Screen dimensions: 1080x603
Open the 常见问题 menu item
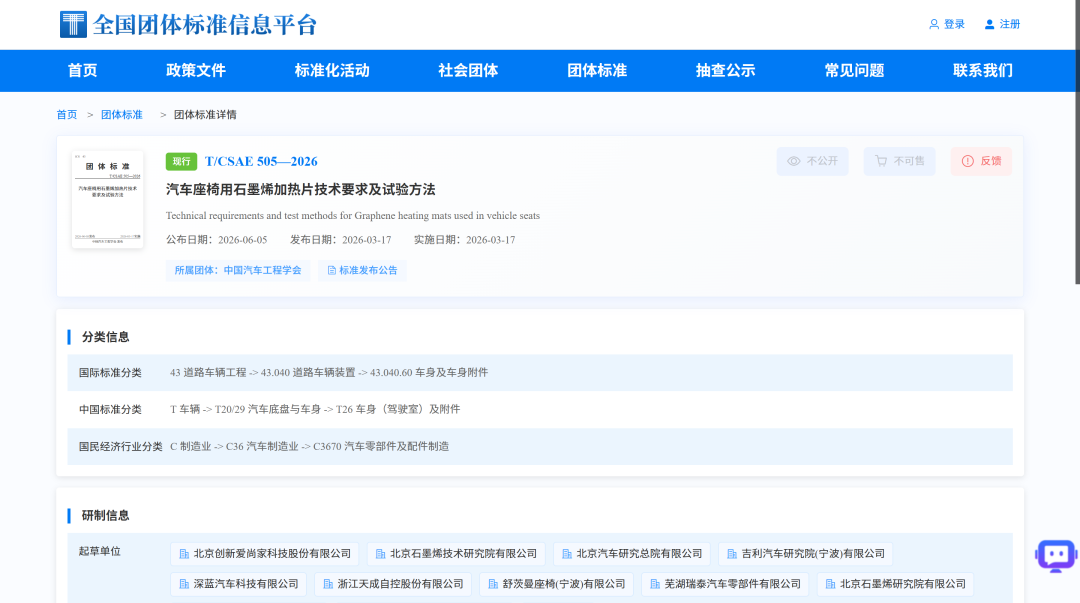pyautogui.click(x=854, y=70)
